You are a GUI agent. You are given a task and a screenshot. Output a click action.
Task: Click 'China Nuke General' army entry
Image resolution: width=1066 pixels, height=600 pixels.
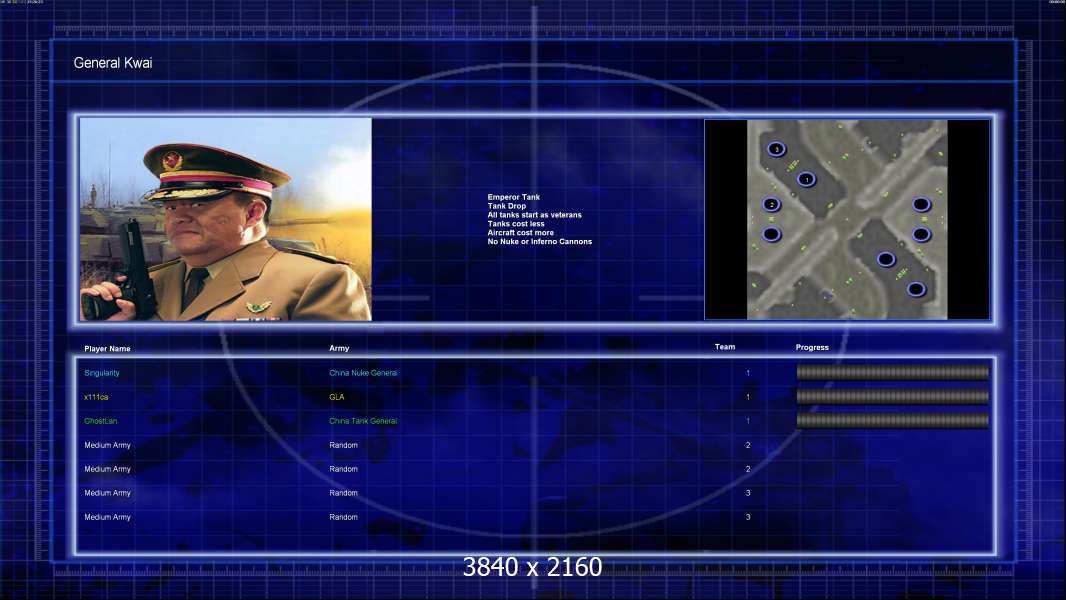[x=364, y=373]
